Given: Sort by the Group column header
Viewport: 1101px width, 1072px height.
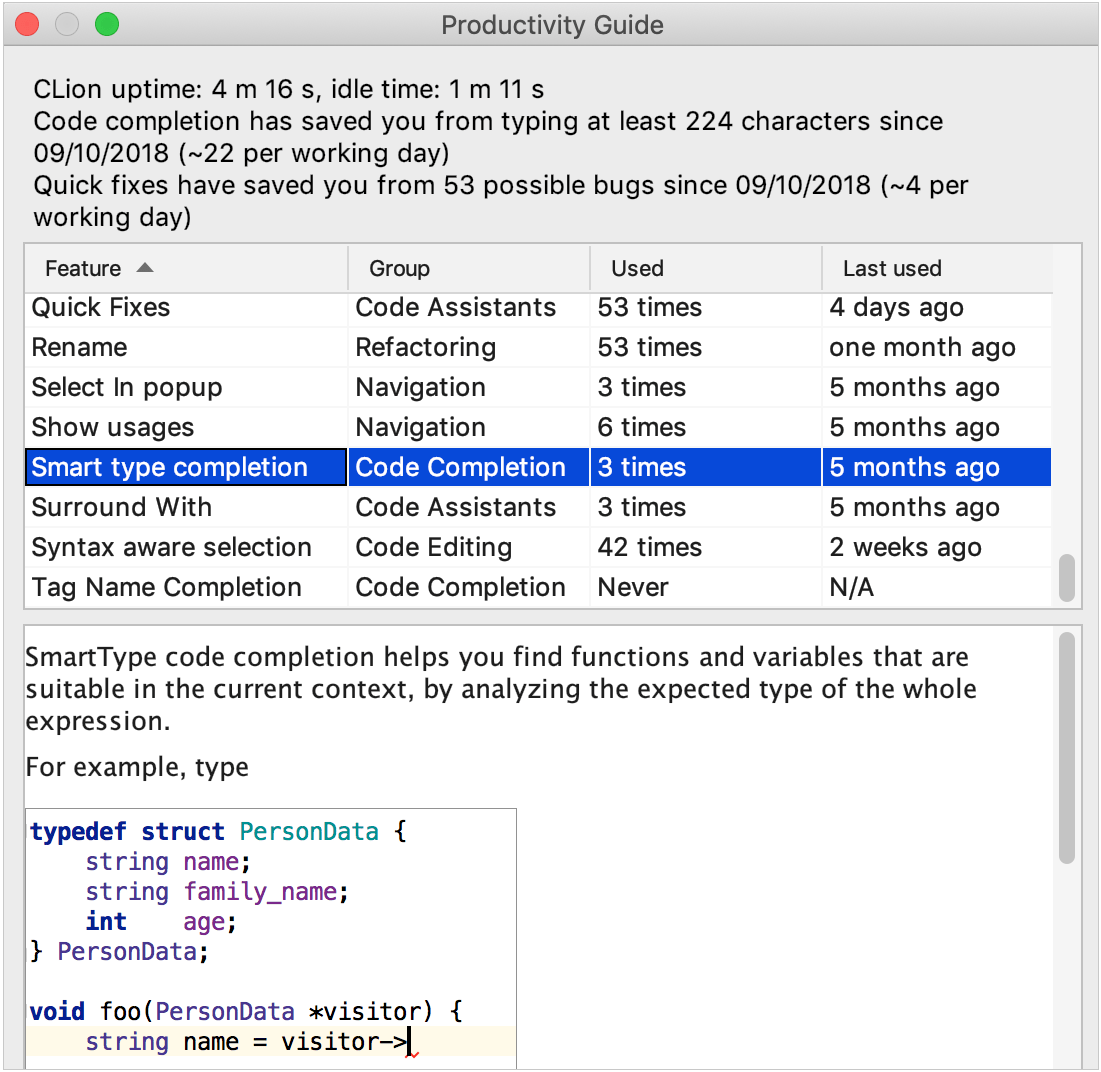Looking at the screenshot, I should [x=469, y=268].
